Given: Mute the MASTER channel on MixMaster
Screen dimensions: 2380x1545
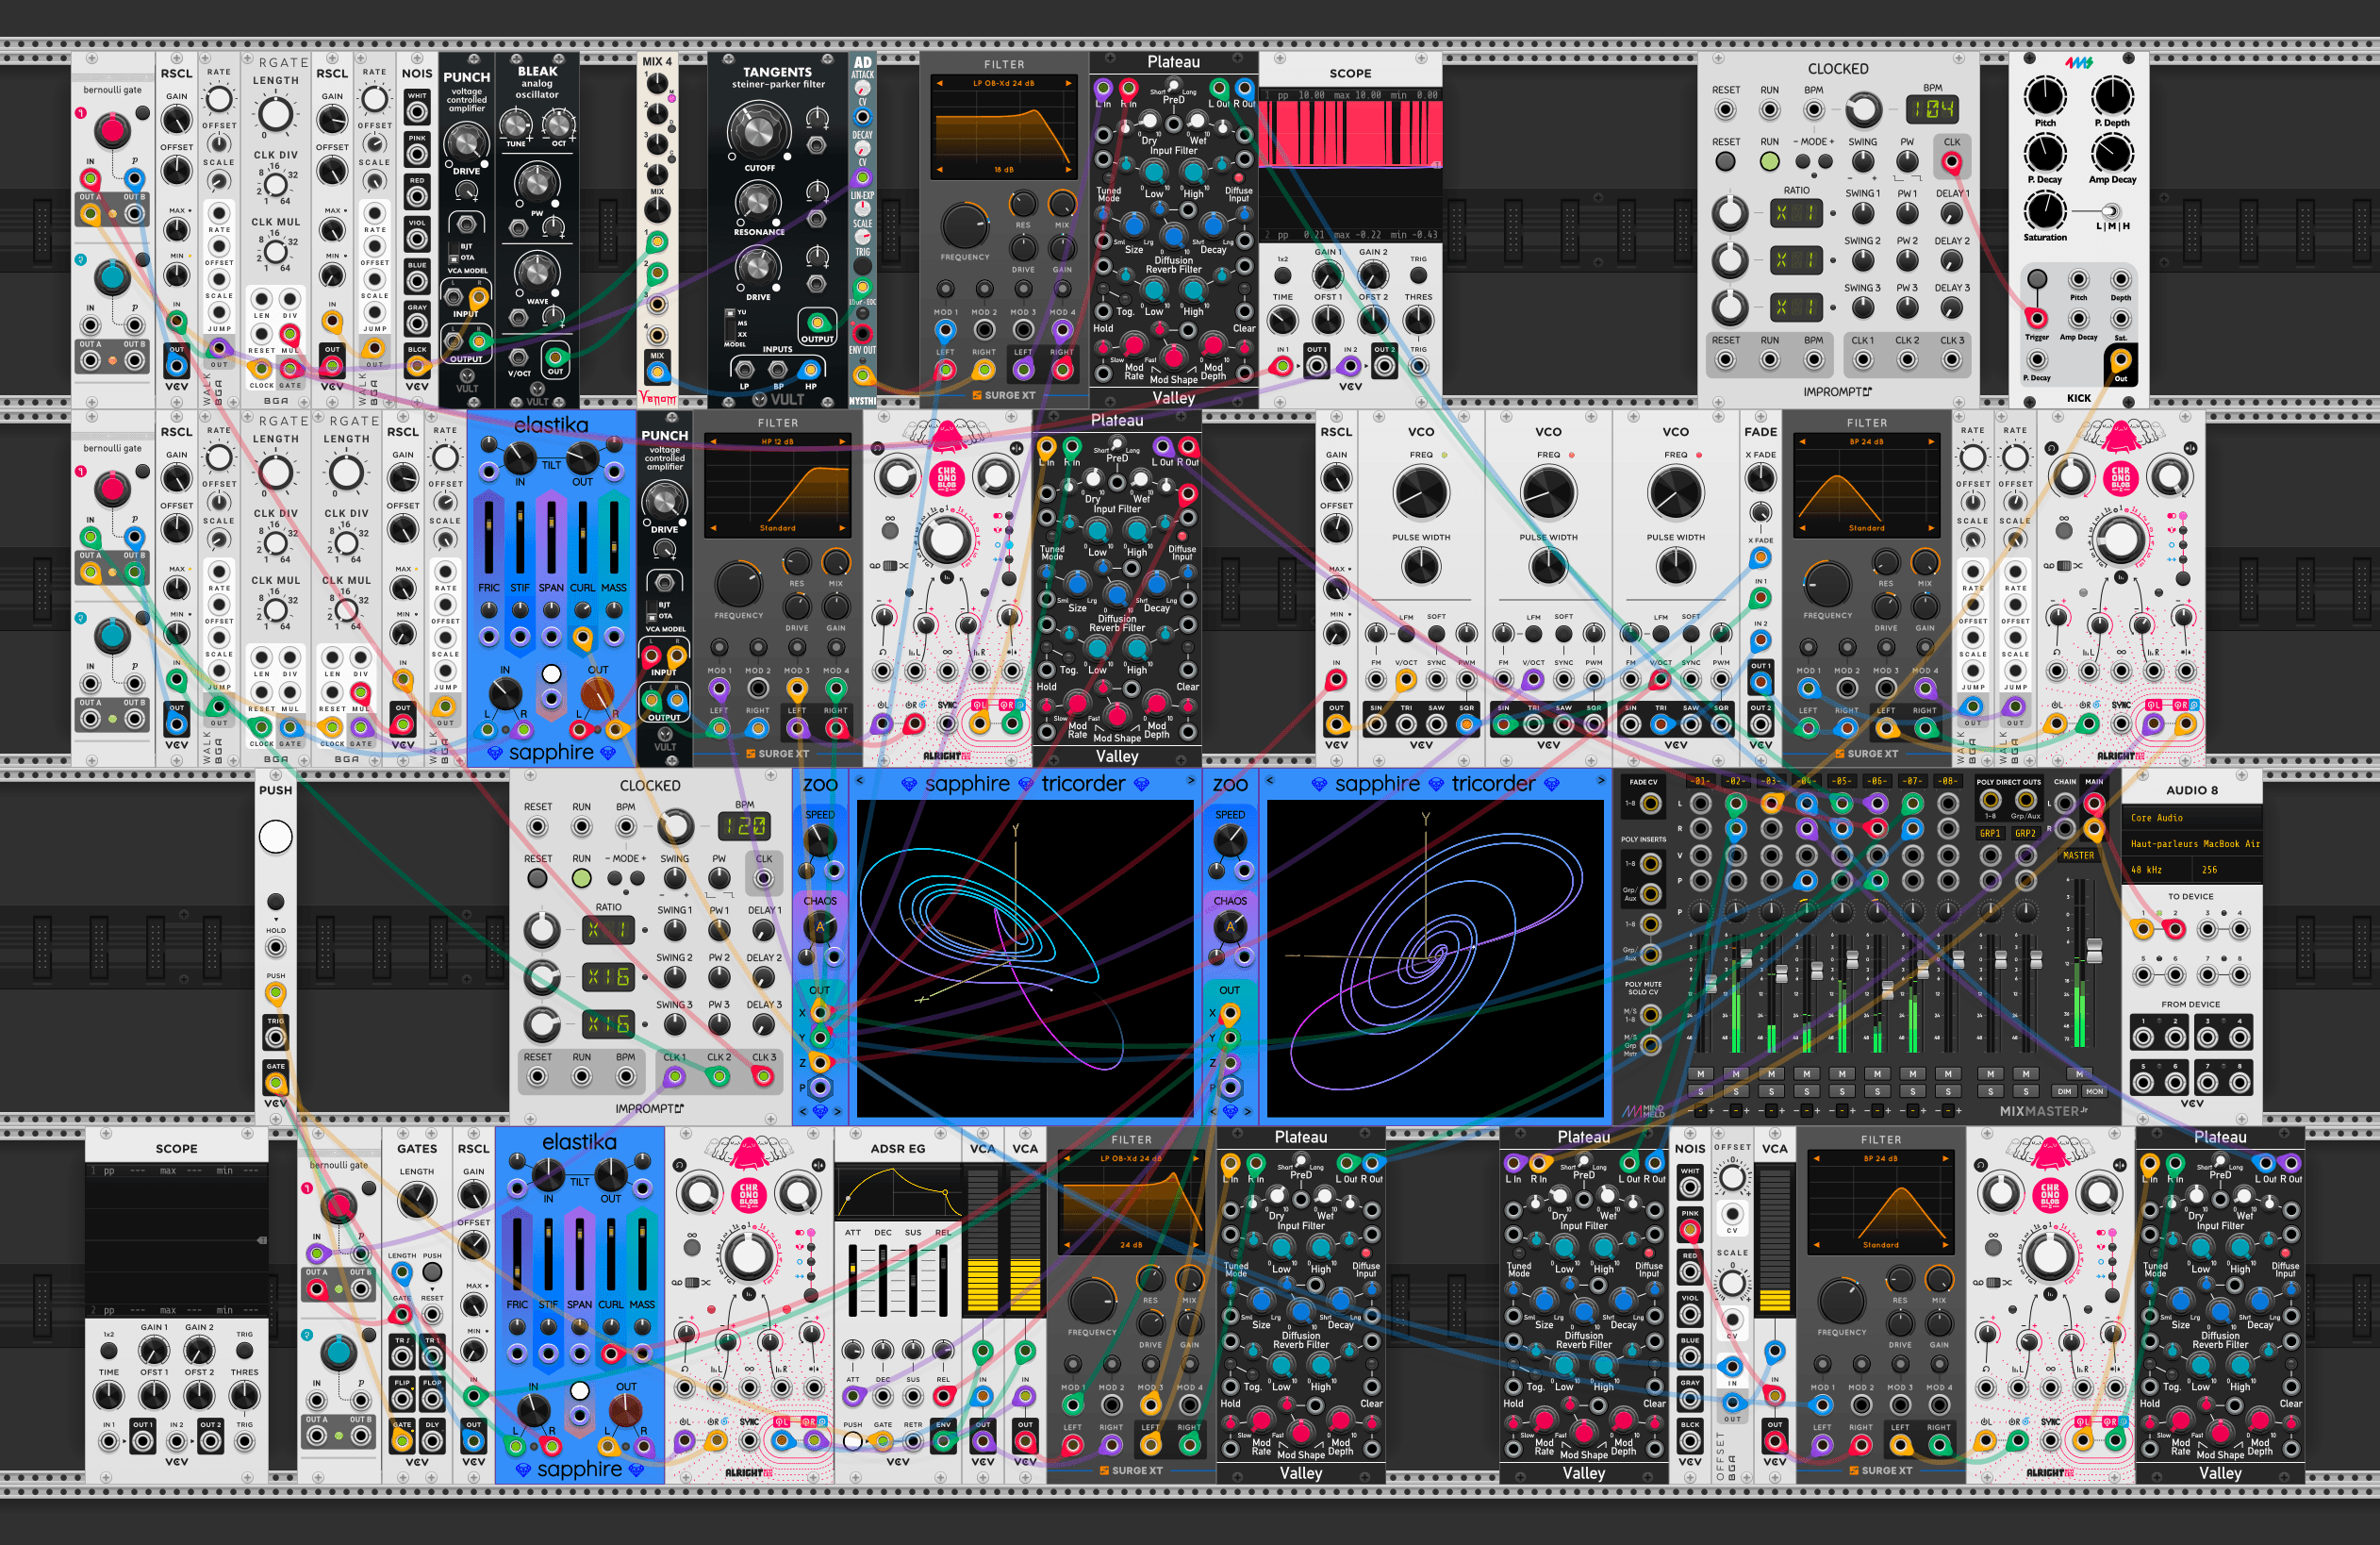Looking at the screenshot, I should pos(2079,1074).
